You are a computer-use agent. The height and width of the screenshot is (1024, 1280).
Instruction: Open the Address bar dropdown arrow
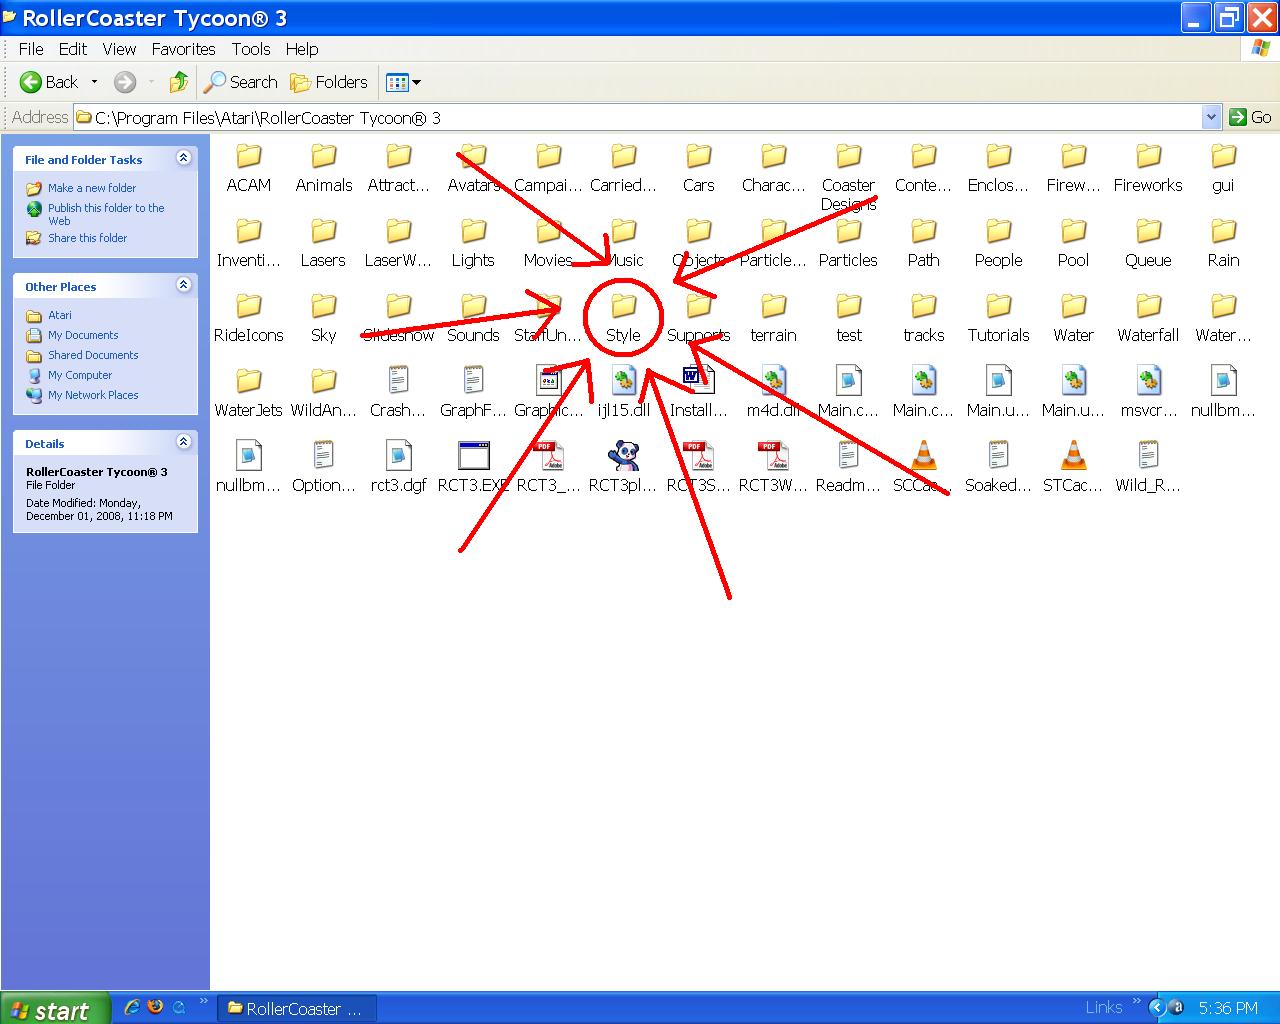pos(1211,117)
